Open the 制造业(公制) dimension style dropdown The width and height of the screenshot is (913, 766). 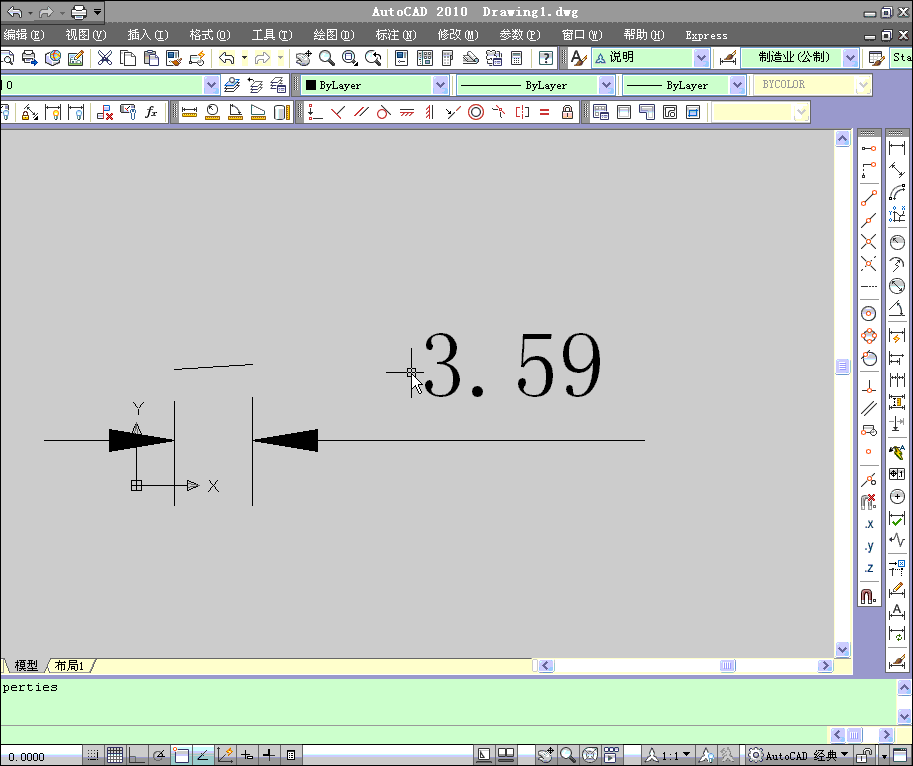coord(850,58)
